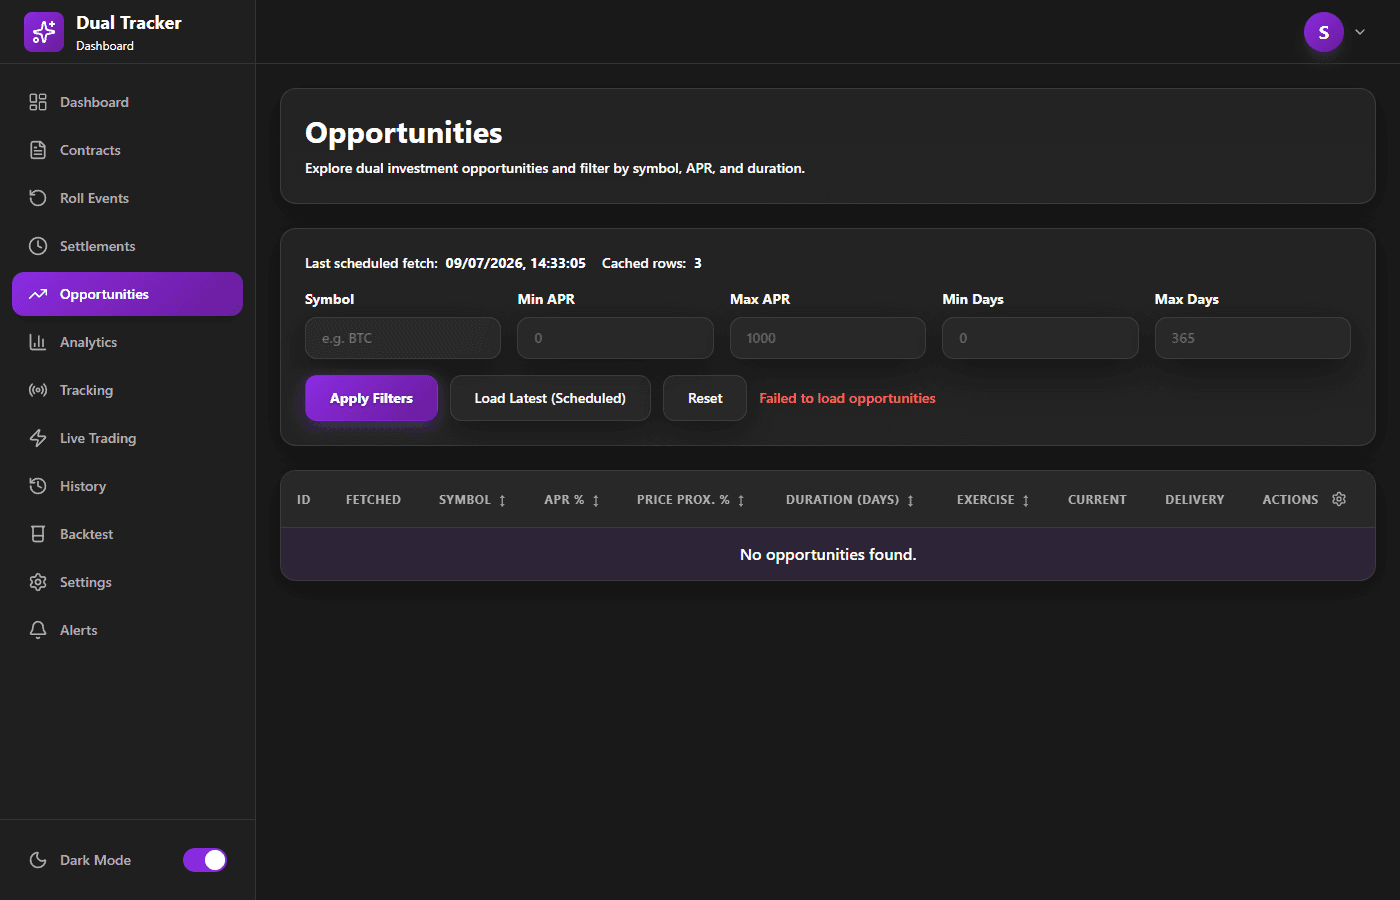Image resolution: width=1400 pixels, height=900 pixels.
Task: Click the Max Days input field
Action: click(1253, 338)
